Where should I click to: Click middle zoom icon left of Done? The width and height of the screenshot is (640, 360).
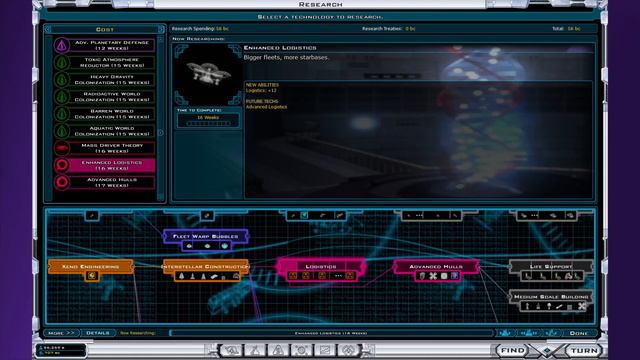coord(529,333)
